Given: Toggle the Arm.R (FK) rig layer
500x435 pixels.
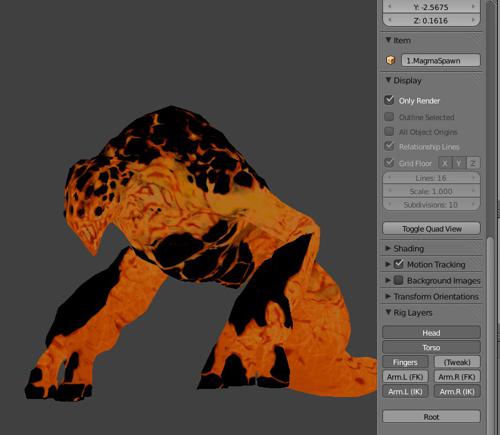Looking at the screenshot, I should 457,377.
